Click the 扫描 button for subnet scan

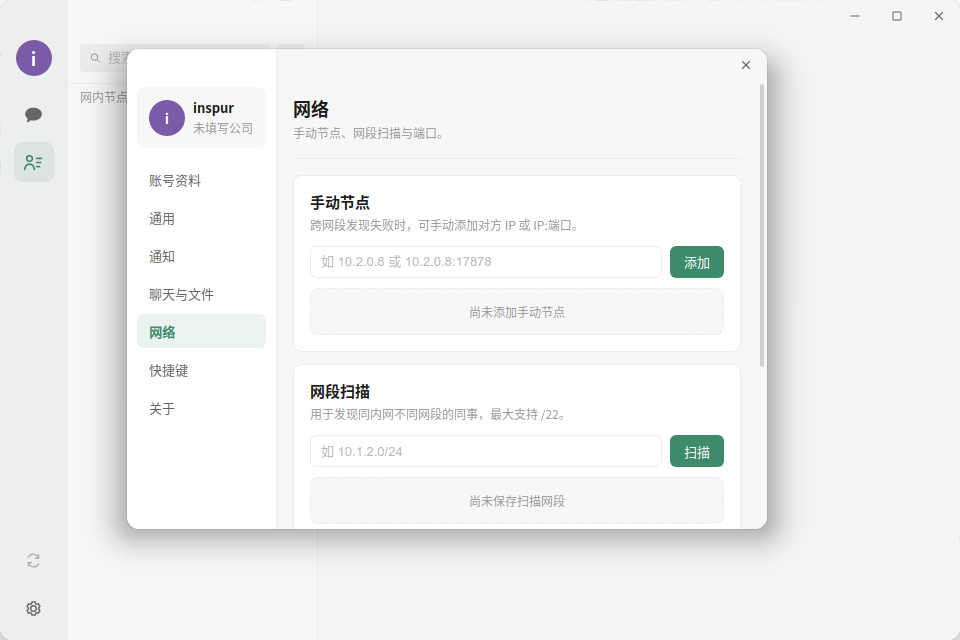point(697,451)
